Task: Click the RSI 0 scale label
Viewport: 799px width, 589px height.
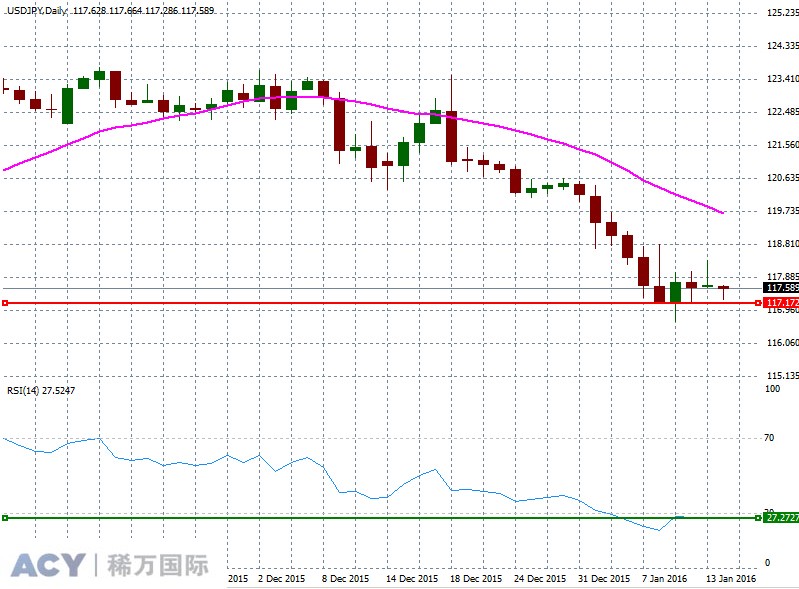Action: [x=768, y=563]
